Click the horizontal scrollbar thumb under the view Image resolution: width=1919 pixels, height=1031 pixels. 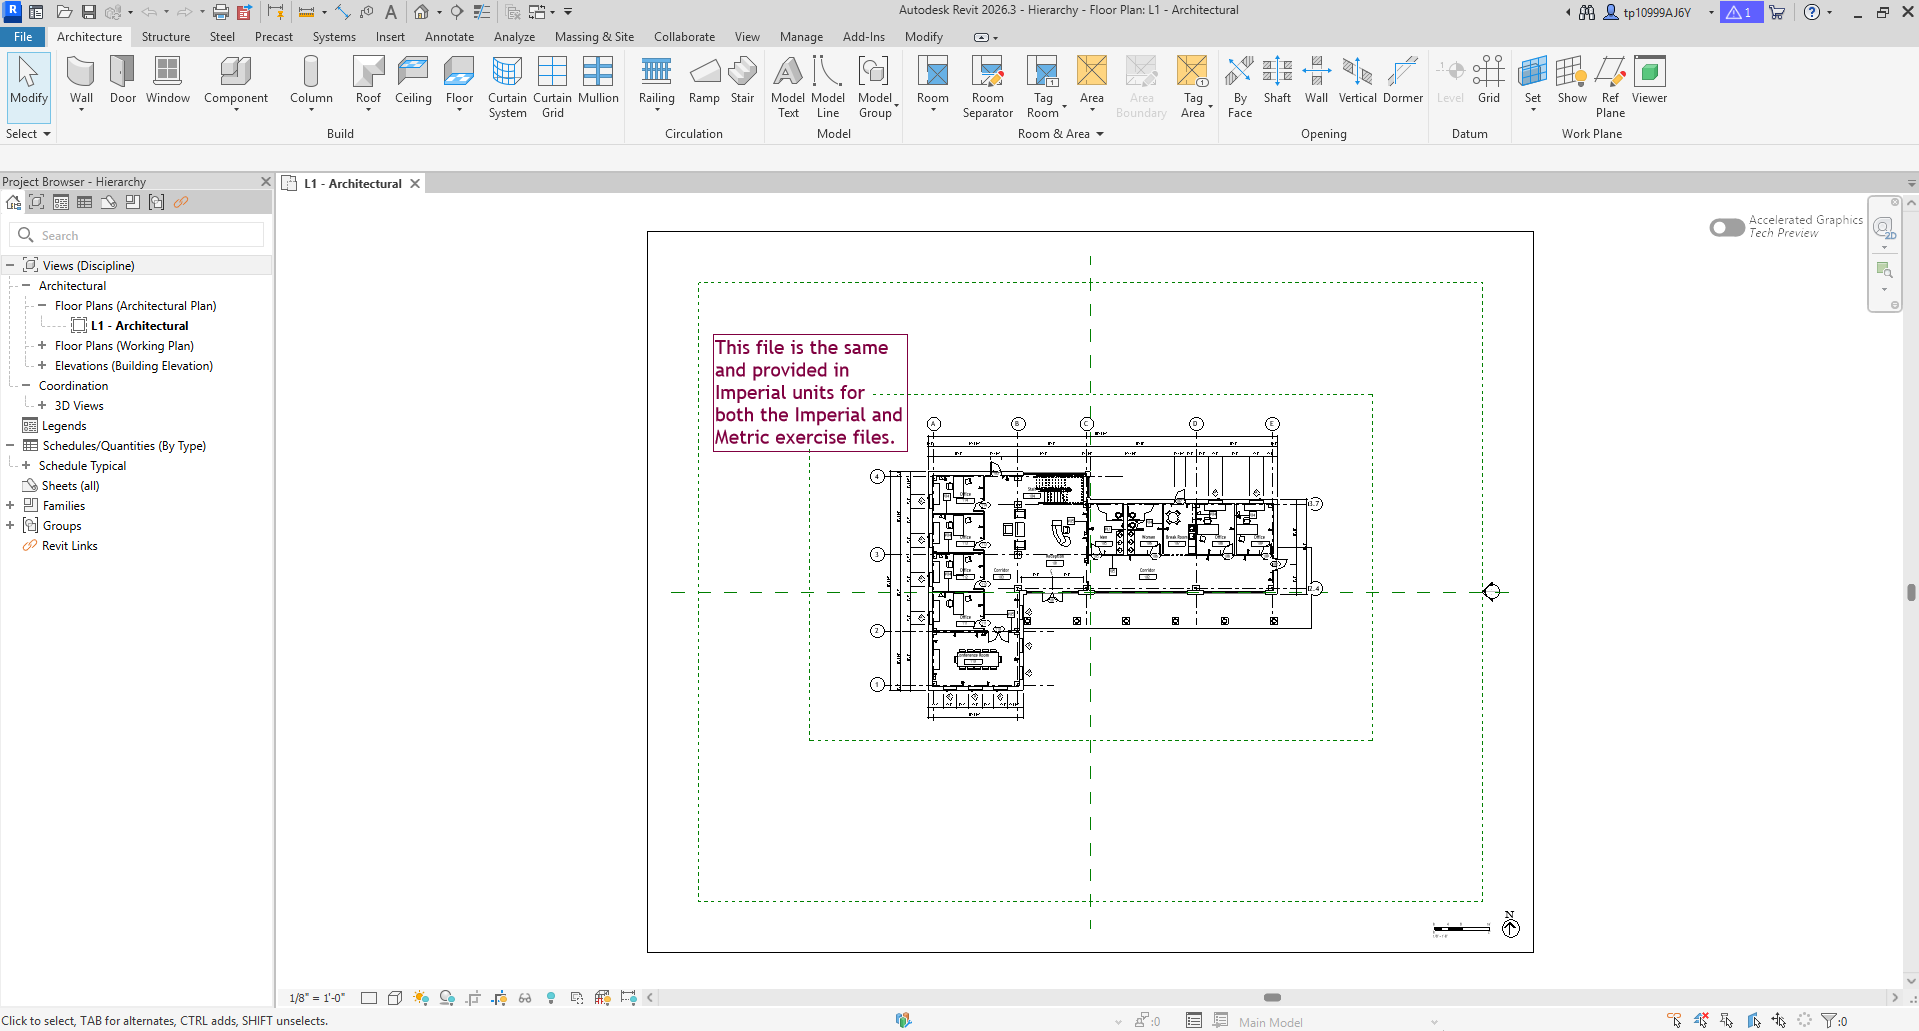[1272, 997]
